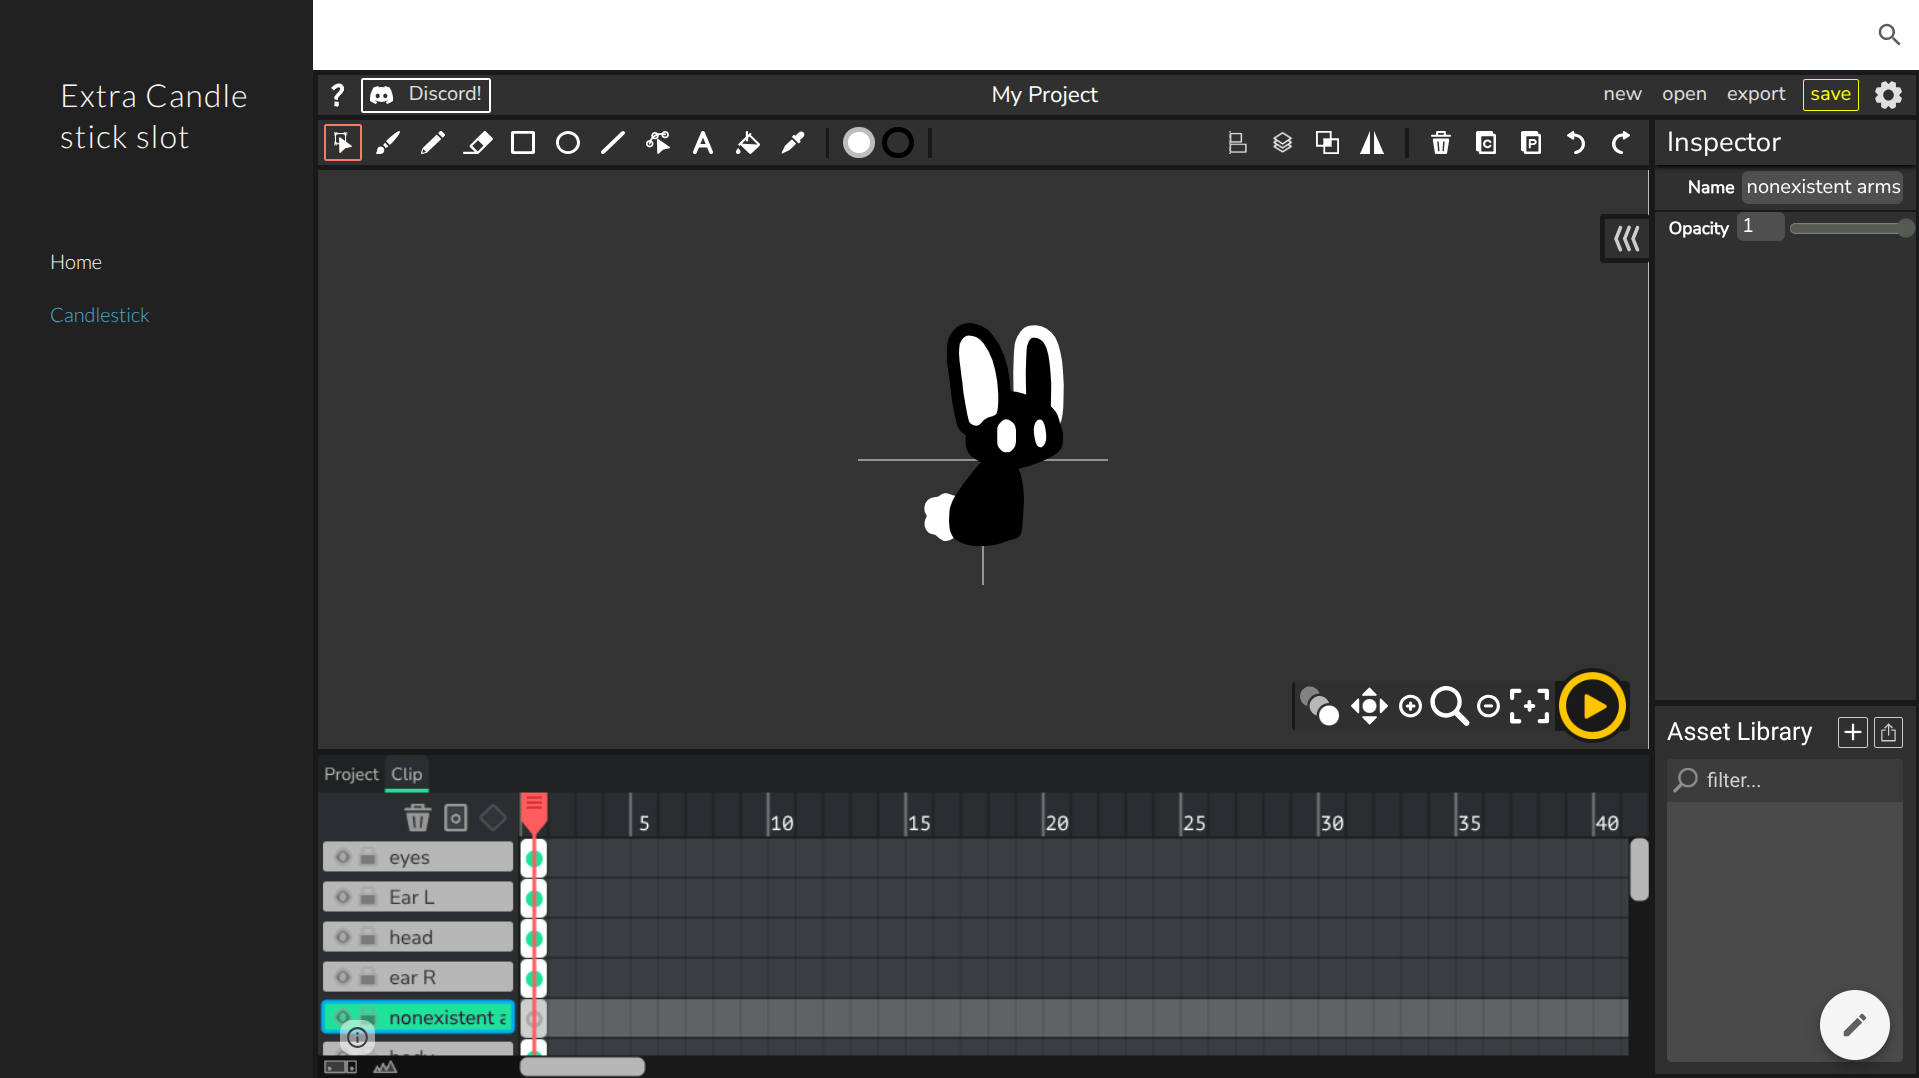Pick the Fill Bucket tool
This screenshot has width=1919, height=1078.
[747, 143]
